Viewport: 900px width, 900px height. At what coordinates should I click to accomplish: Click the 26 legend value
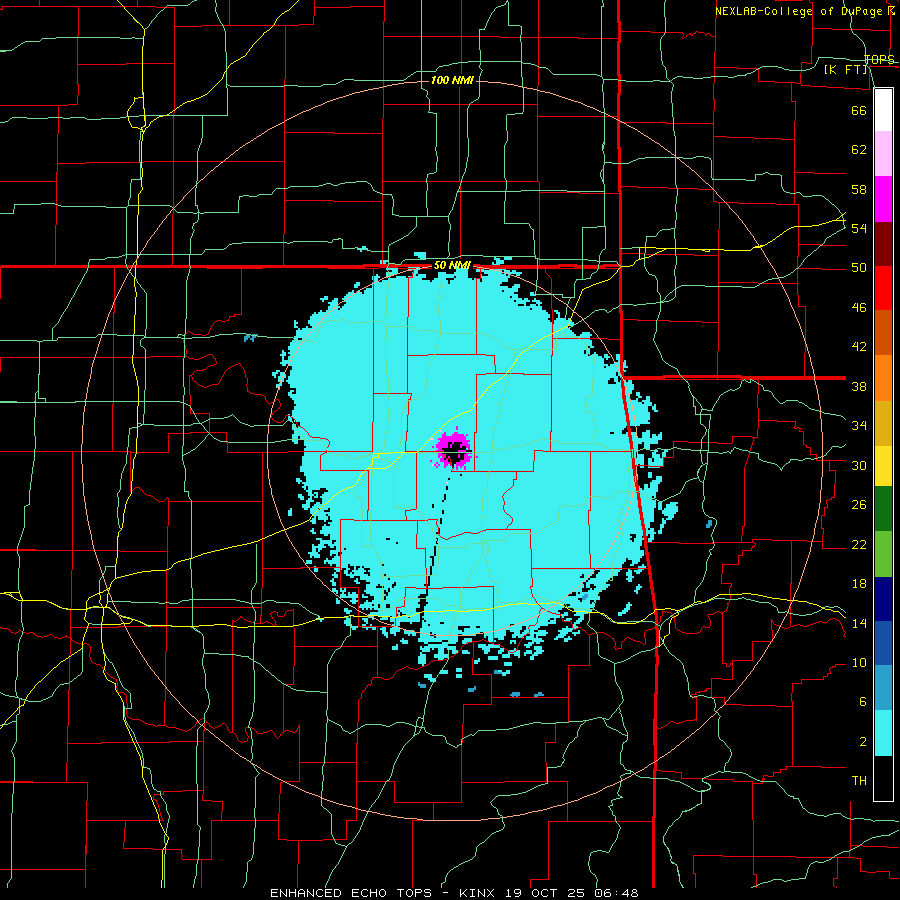point(859,505)
